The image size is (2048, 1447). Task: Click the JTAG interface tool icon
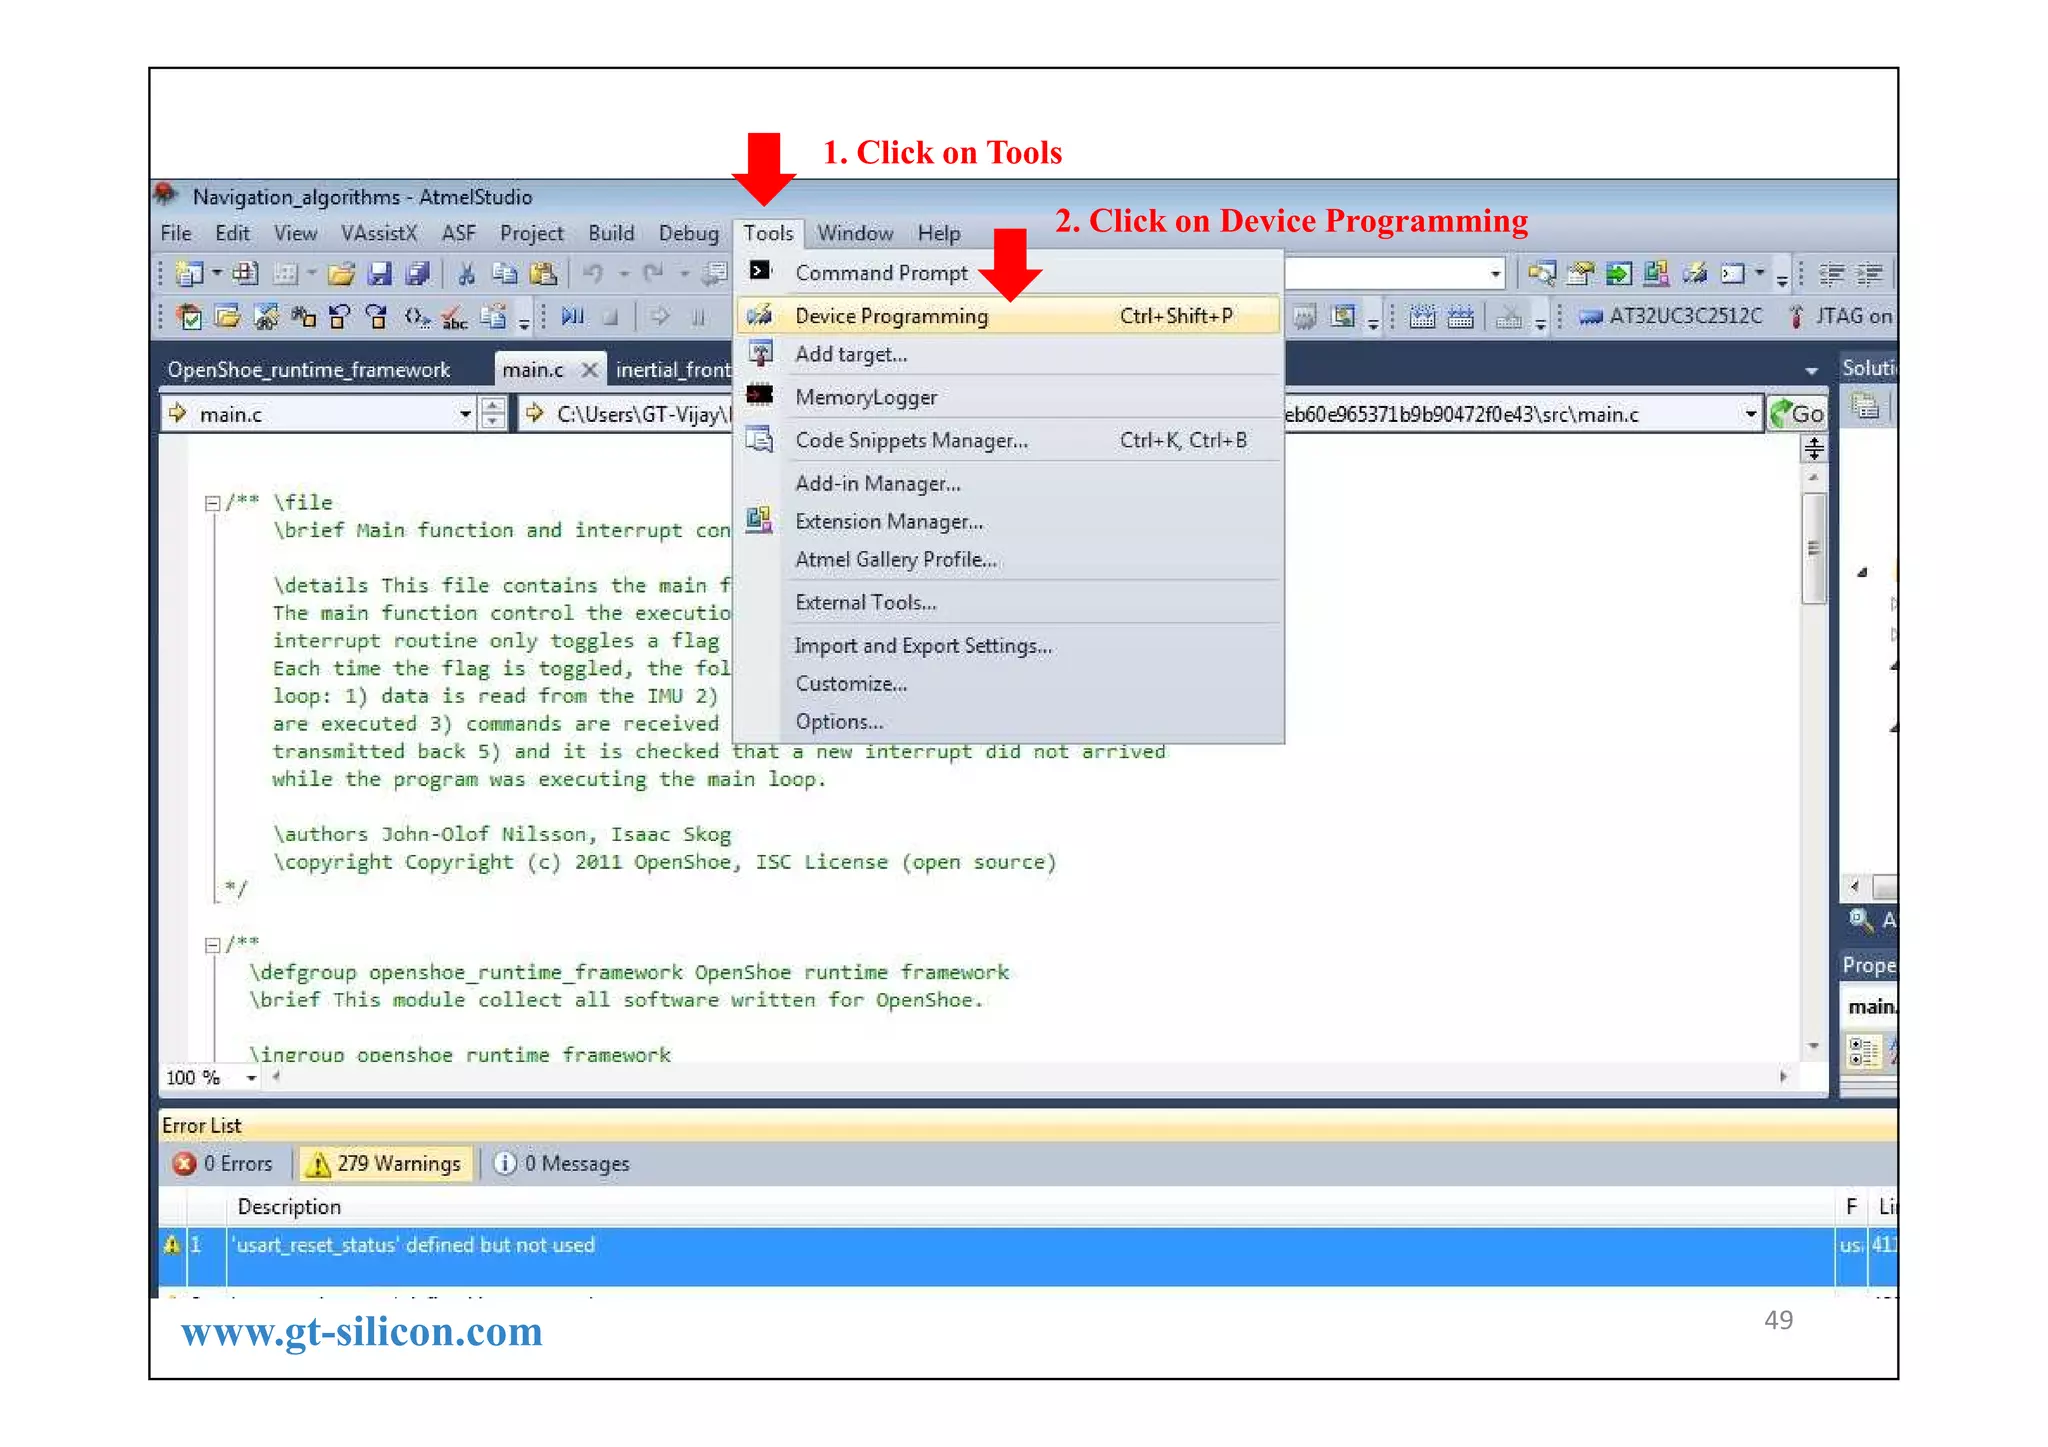[x=1797, y=316]
